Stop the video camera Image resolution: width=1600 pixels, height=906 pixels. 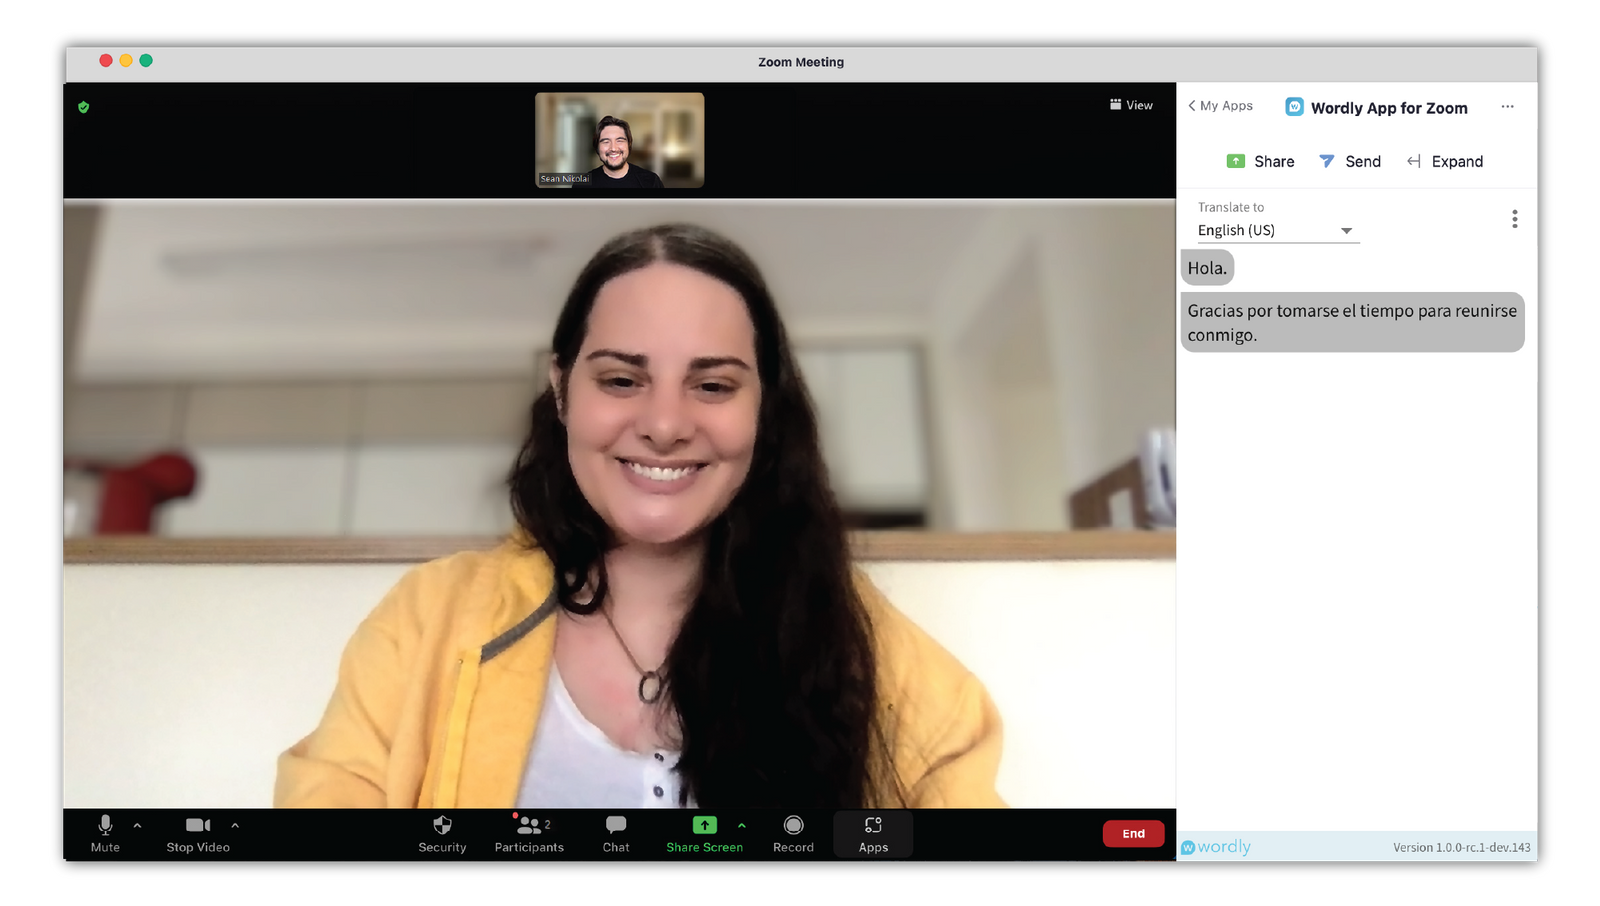[x=197, y=833]
